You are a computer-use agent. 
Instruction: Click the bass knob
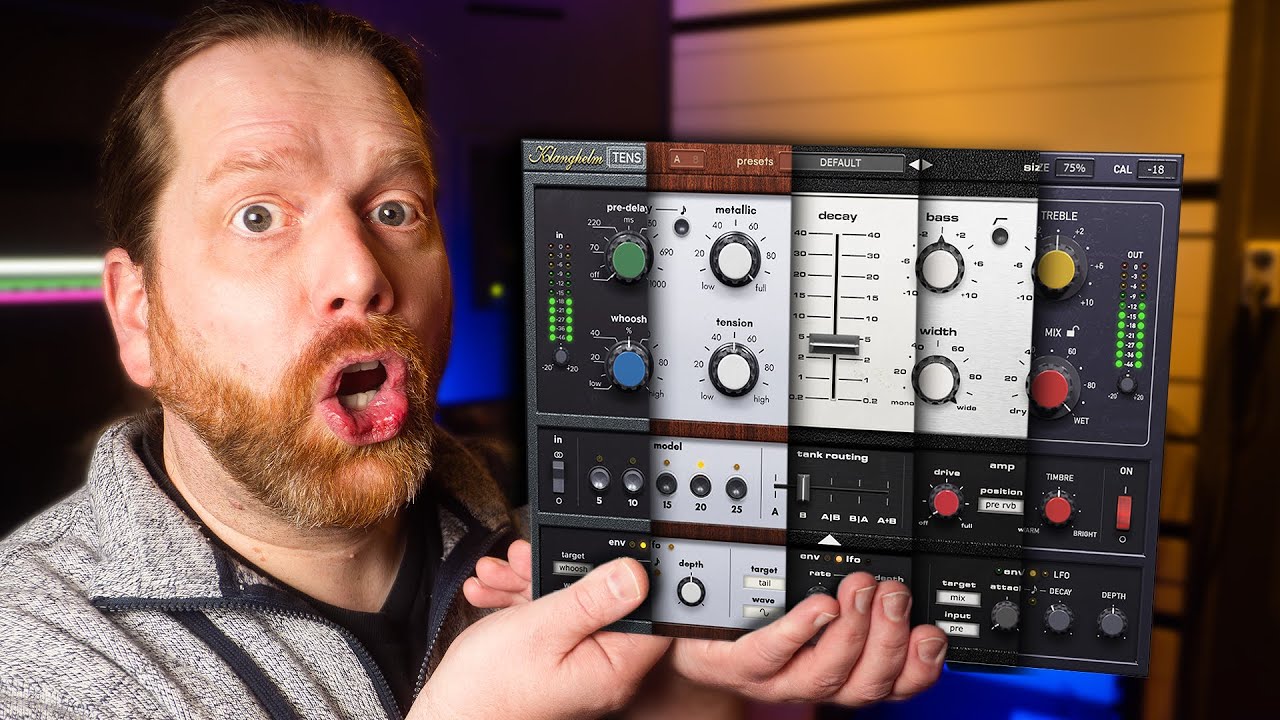pyautogui.click(x=940, y=268)
